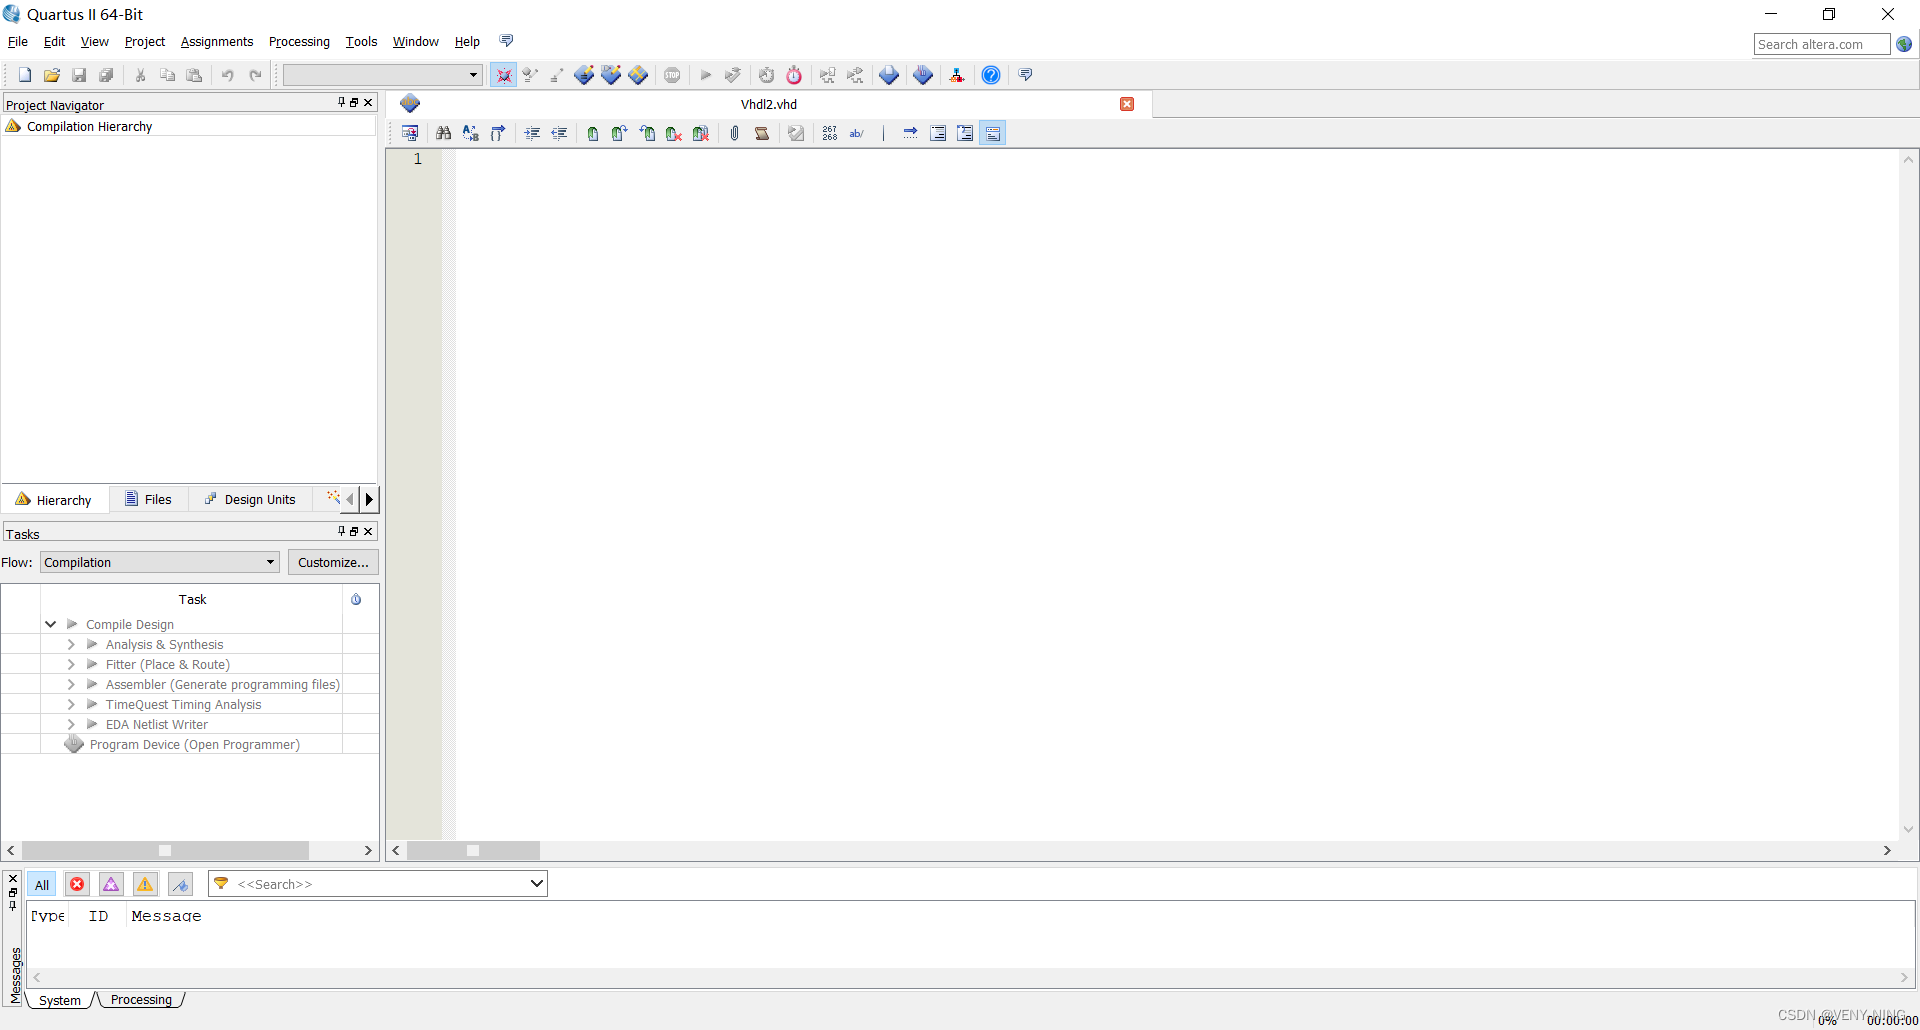The width and height of the screenshot is (1920, 1030).
Task: Click the Save toolbar icon
Action: pos(79,75)
